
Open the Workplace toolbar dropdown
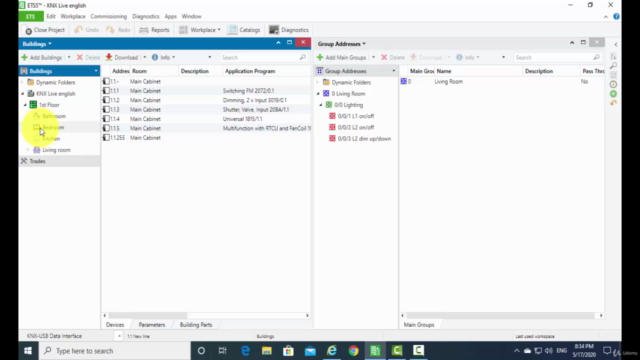(200, 30)
